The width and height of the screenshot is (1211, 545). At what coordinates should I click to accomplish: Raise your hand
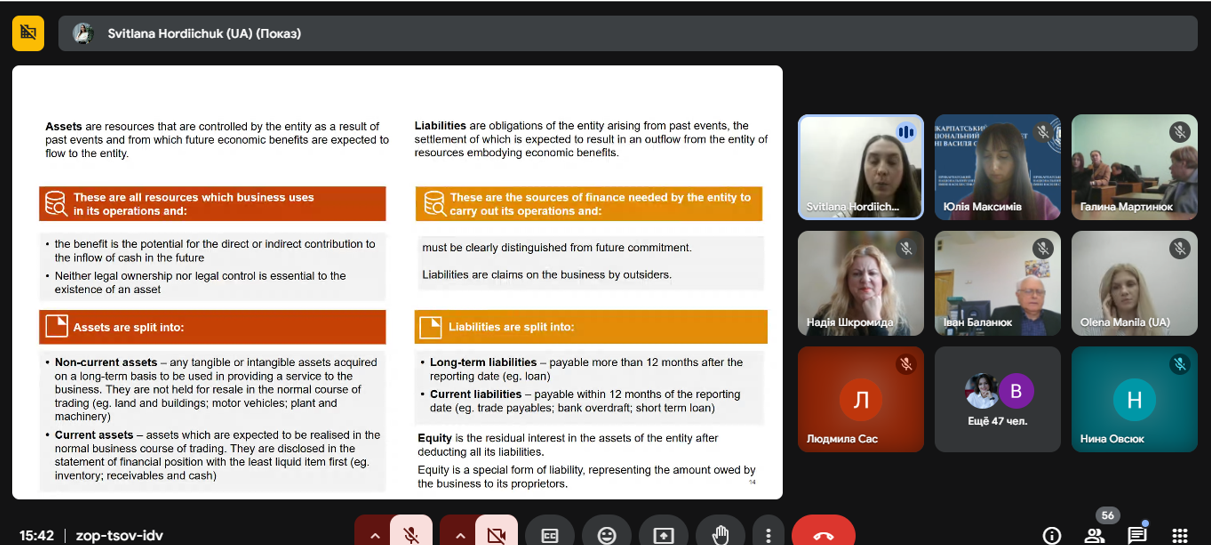tap(720, 535)
